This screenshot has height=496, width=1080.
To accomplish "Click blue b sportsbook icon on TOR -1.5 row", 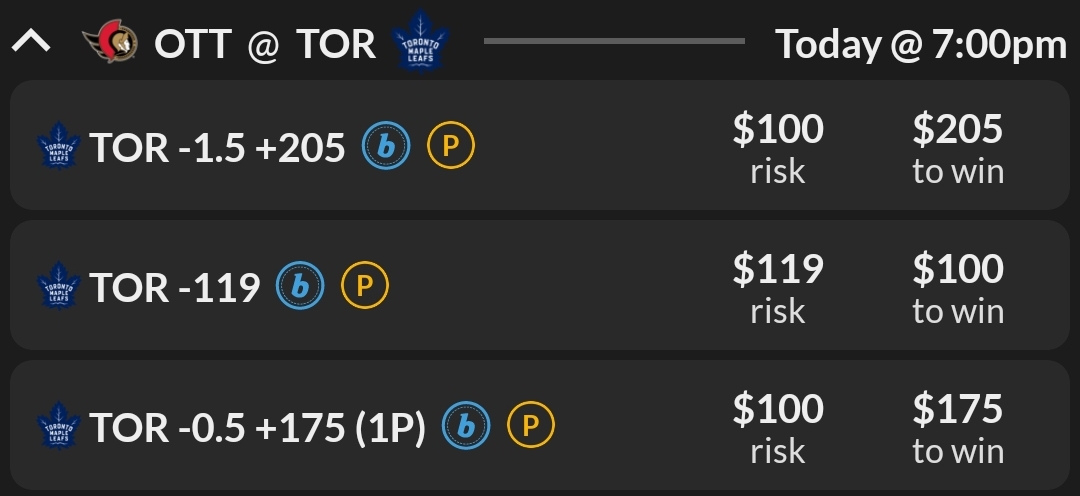I will tap(386, 148).
